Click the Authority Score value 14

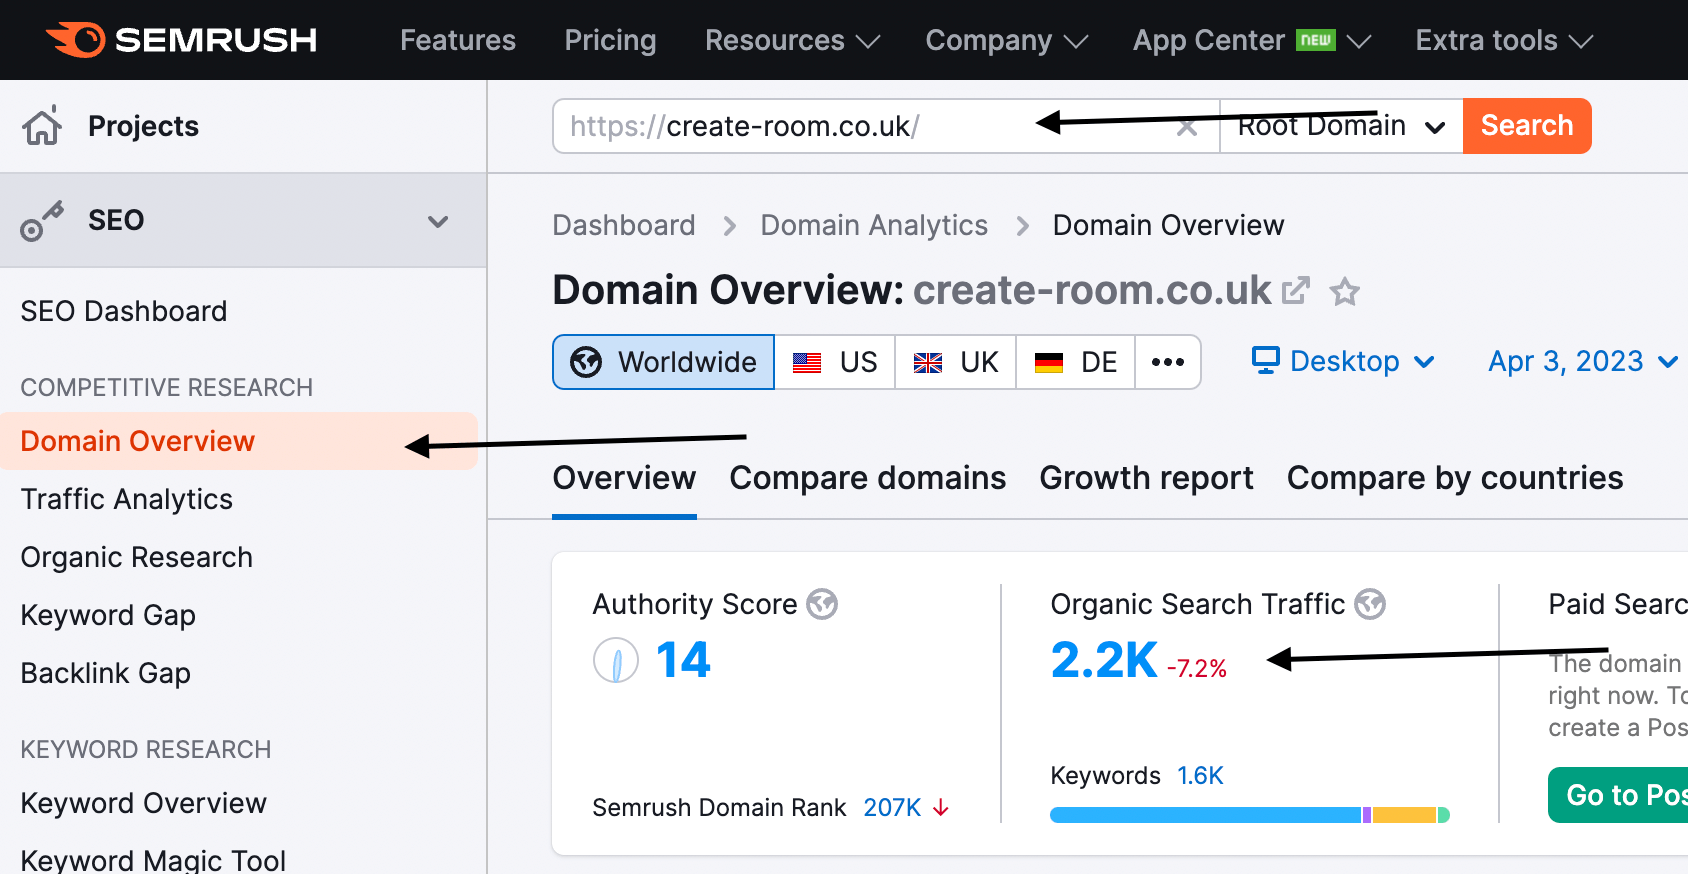click(x=683, y=660)
